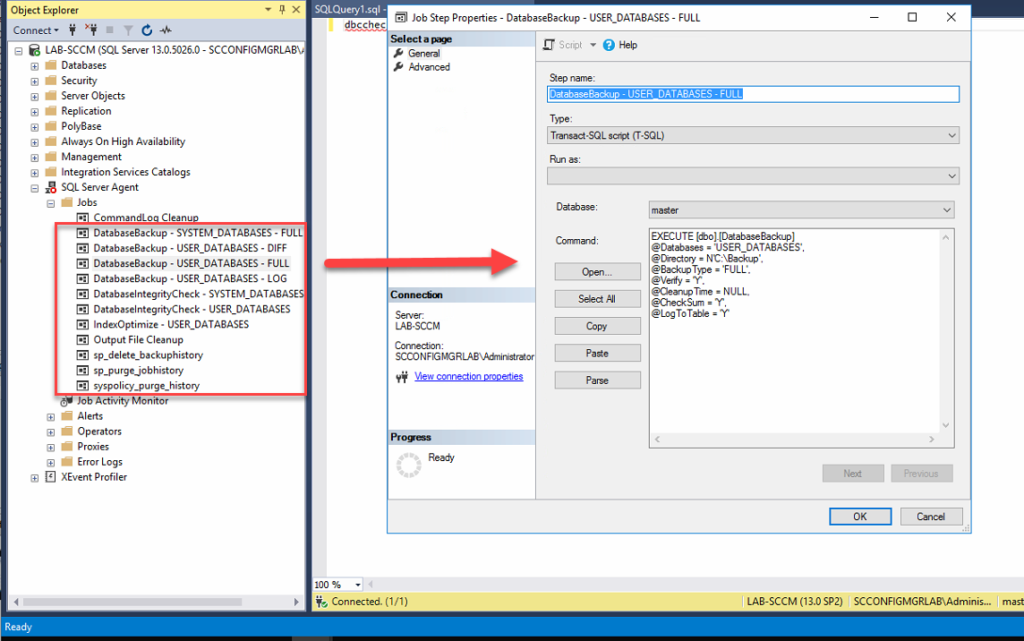Open the 100 % zoom dropdown

point(358,584)
